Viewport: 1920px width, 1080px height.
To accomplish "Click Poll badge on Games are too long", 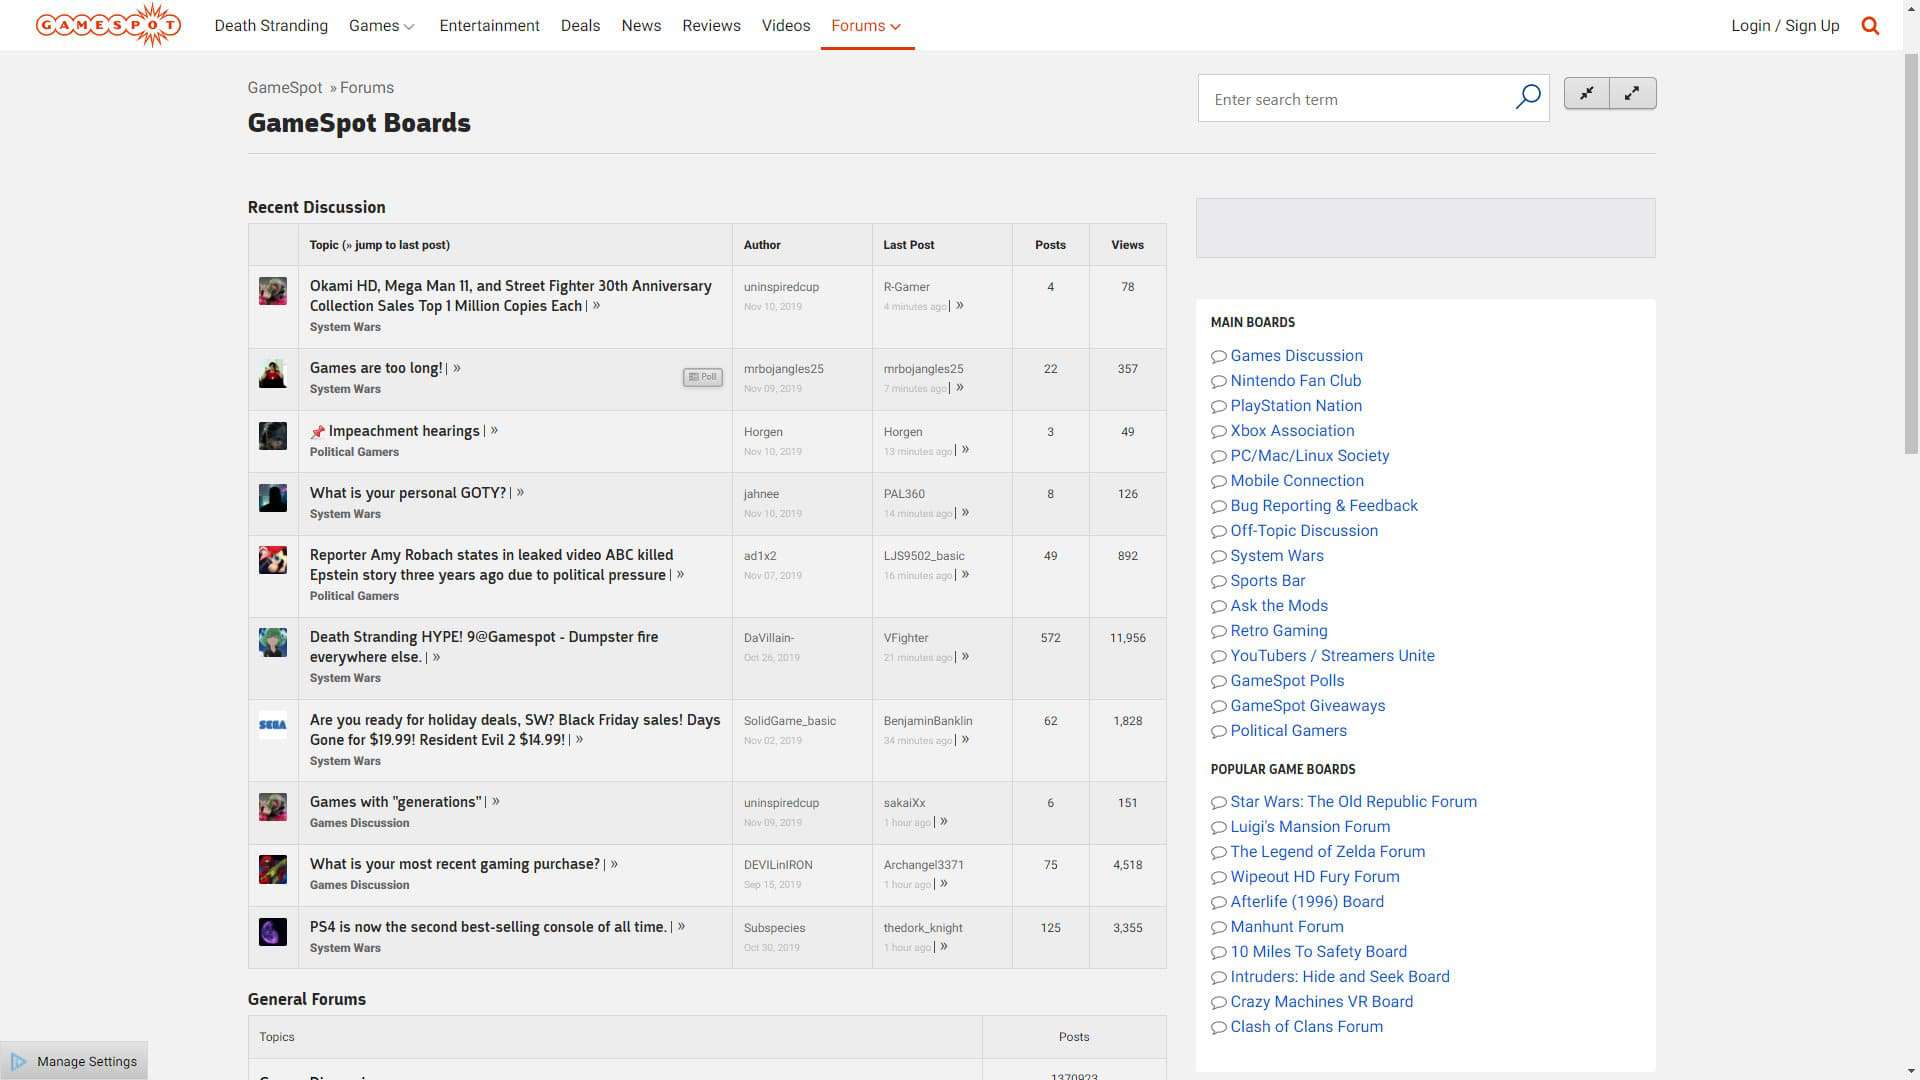I will [703, 377].
